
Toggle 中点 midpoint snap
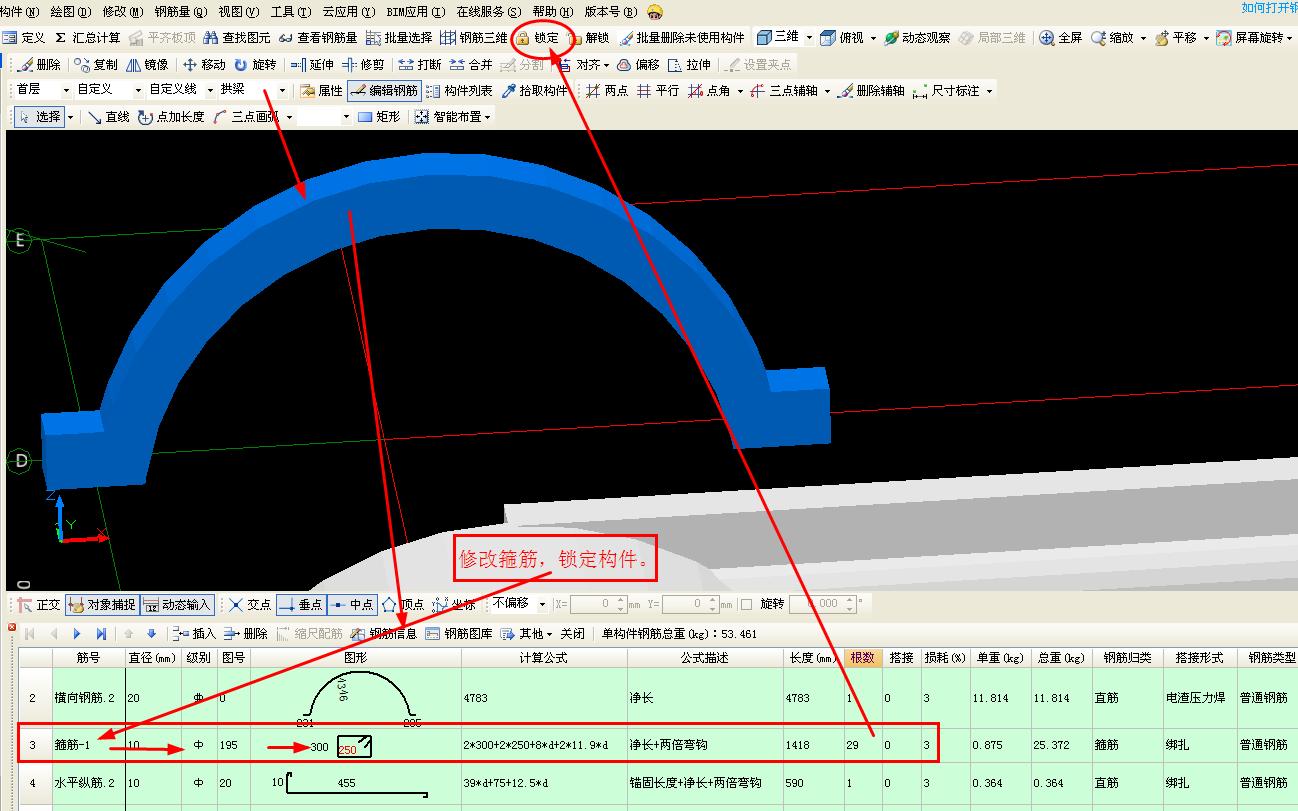point(351,605)
